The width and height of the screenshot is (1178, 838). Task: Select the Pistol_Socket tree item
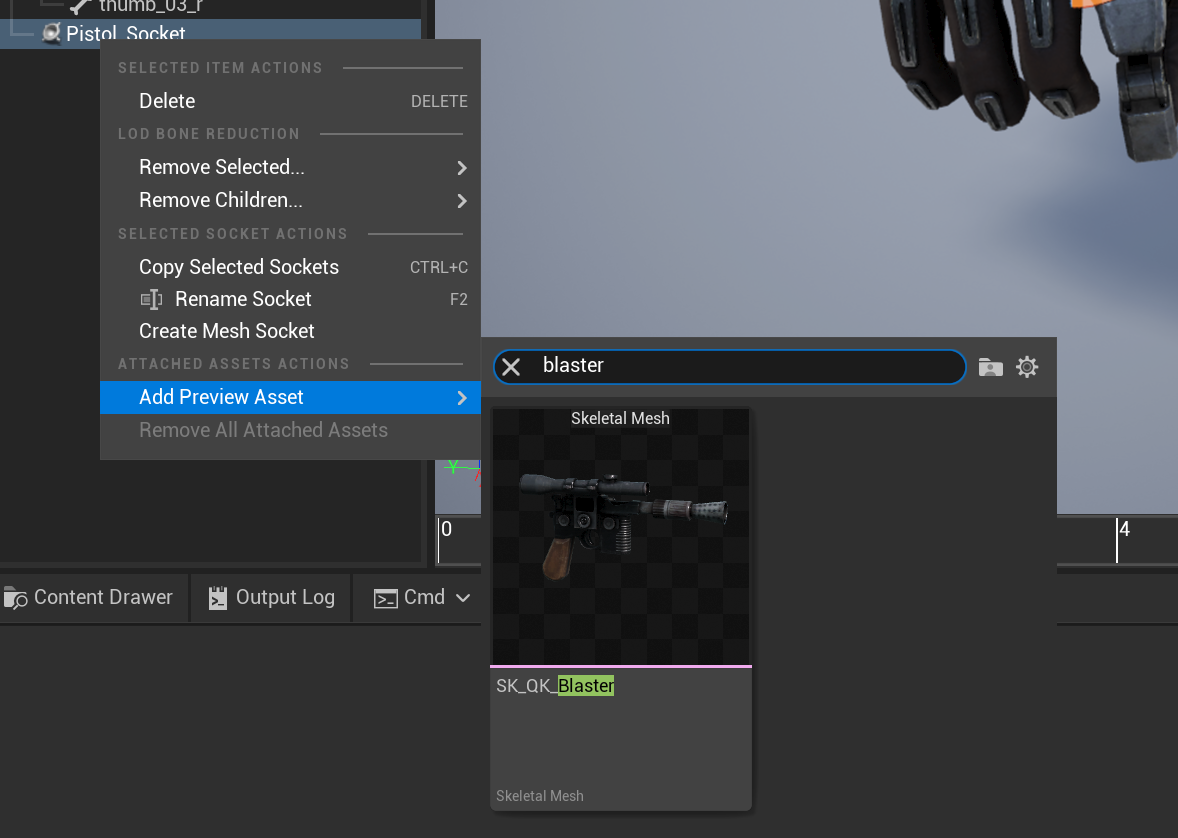pyautogui.click(x=210, y=34)
